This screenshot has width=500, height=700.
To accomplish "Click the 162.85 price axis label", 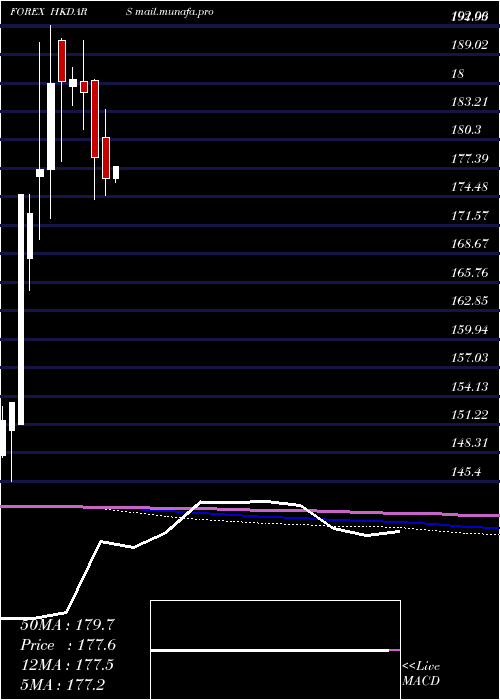I will point(471,301).
